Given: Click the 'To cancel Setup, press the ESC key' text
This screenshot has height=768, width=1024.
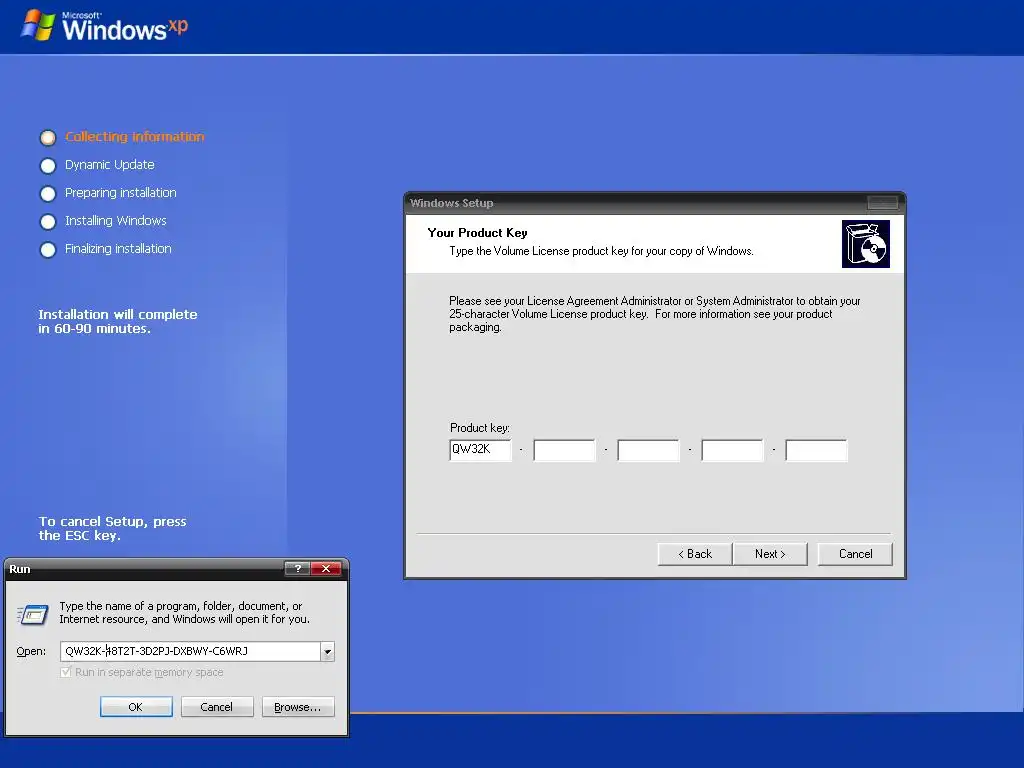Looking at the screenshot, I should (x=112, y=528).
